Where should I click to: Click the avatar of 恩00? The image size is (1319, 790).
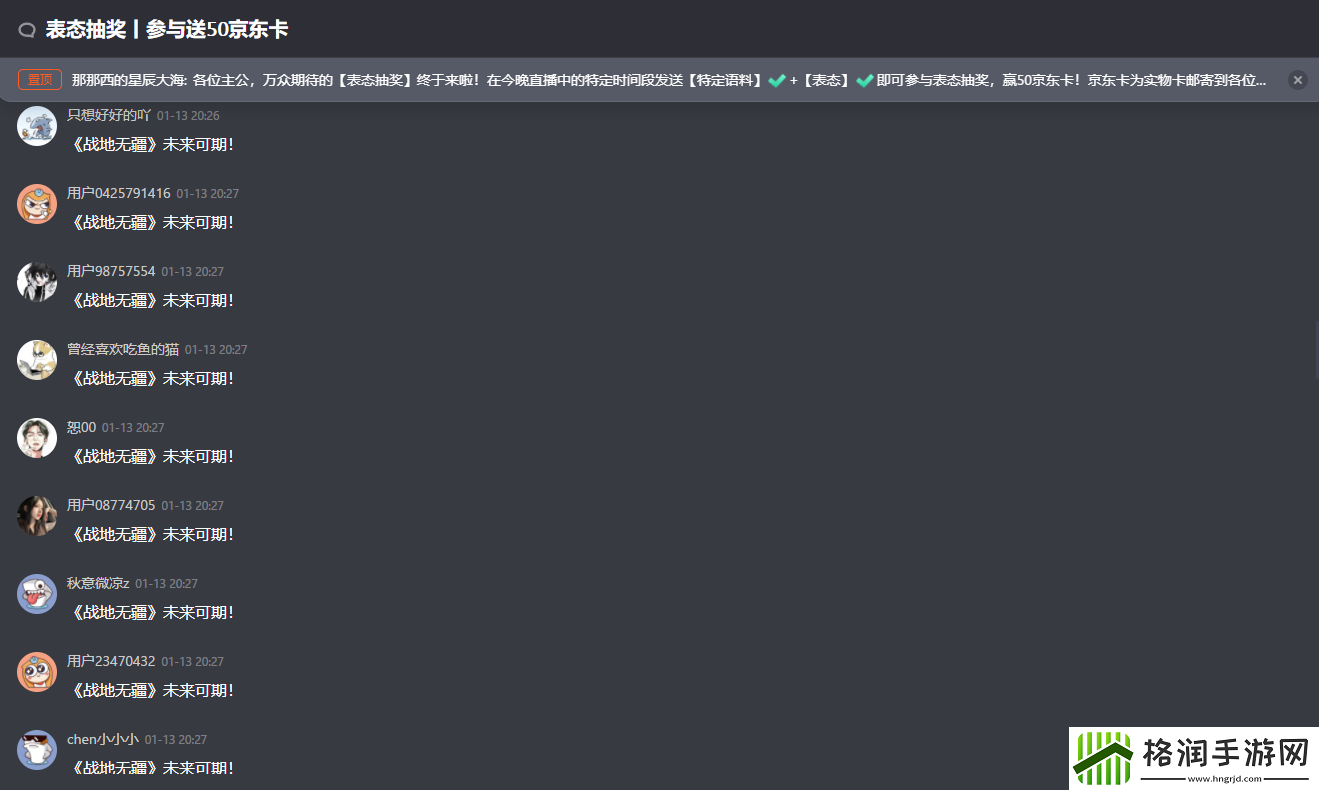click(x=37, y=438)
